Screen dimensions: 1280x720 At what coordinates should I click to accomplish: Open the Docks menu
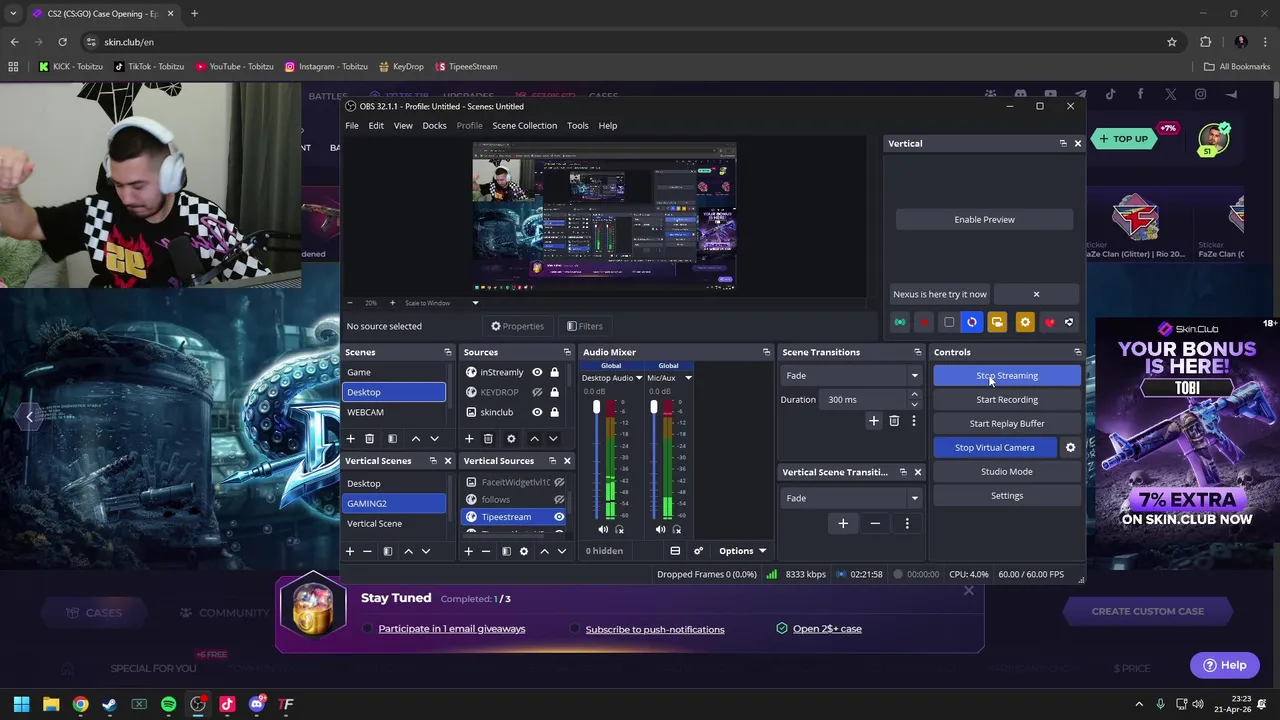tap(434, 125)
